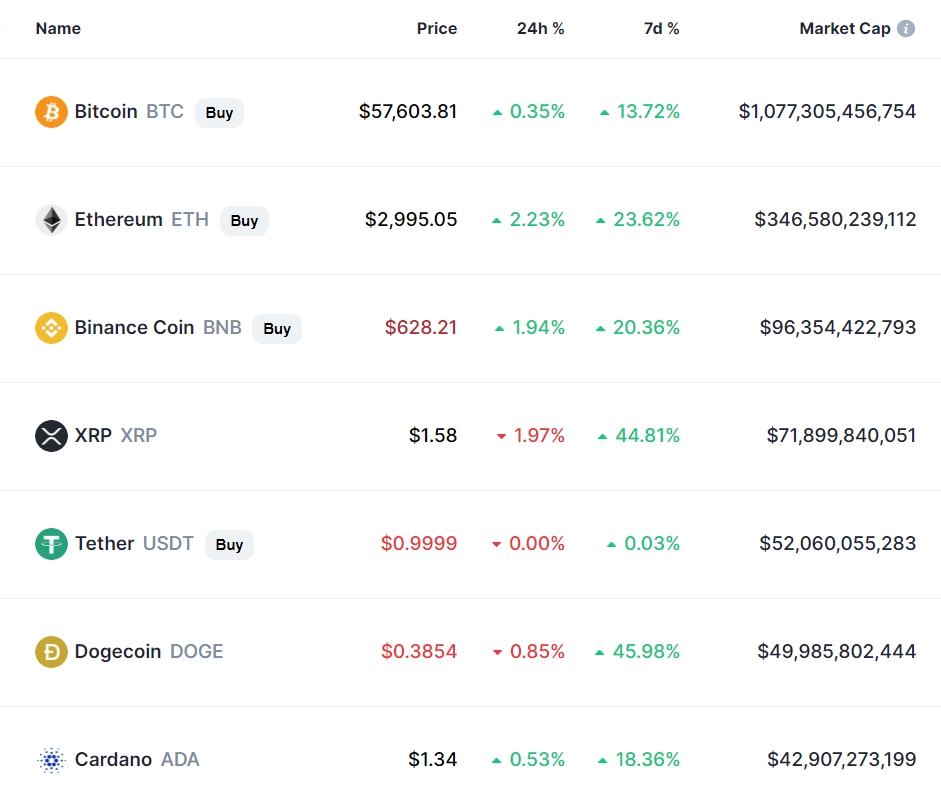Click the Binance Coin logo icon
Viewport: 941px width, 800px height.
click(x=51, y=328)
